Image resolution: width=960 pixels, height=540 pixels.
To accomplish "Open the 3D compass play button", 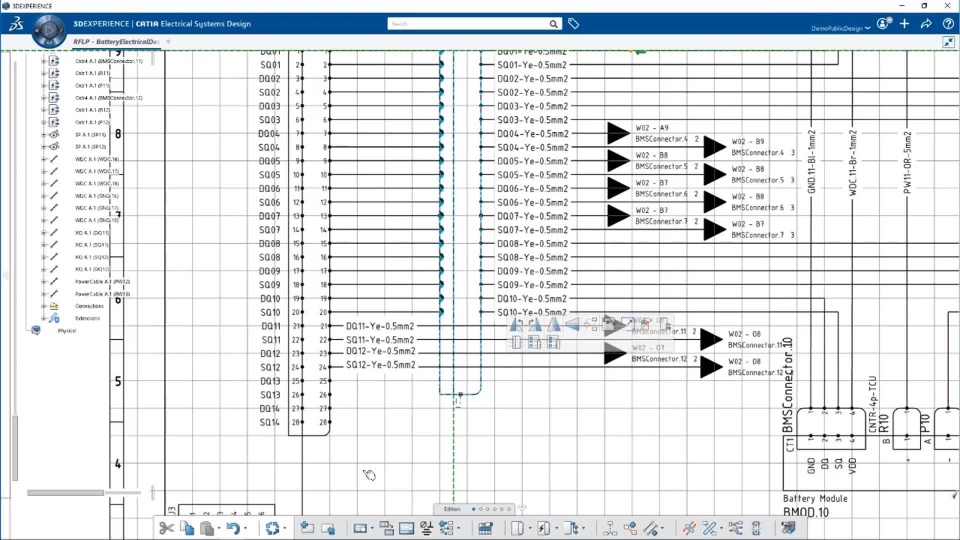I will [49, 30].
